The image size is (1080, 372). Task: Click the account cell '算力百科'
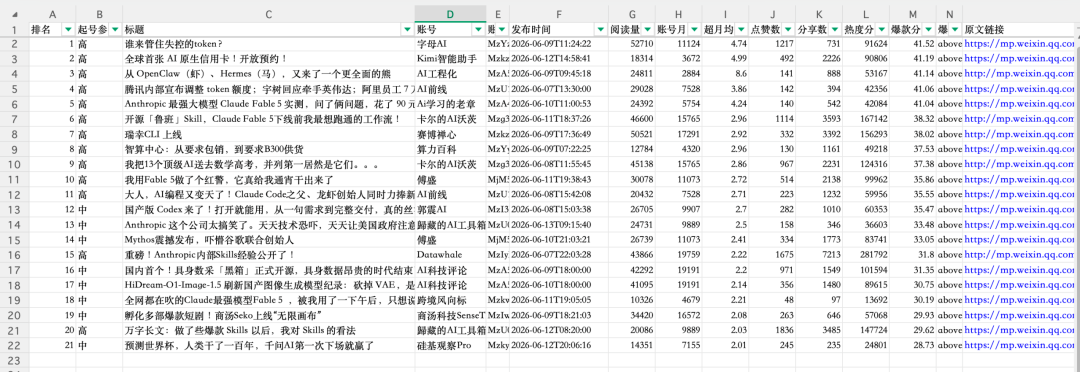(450, 149)
